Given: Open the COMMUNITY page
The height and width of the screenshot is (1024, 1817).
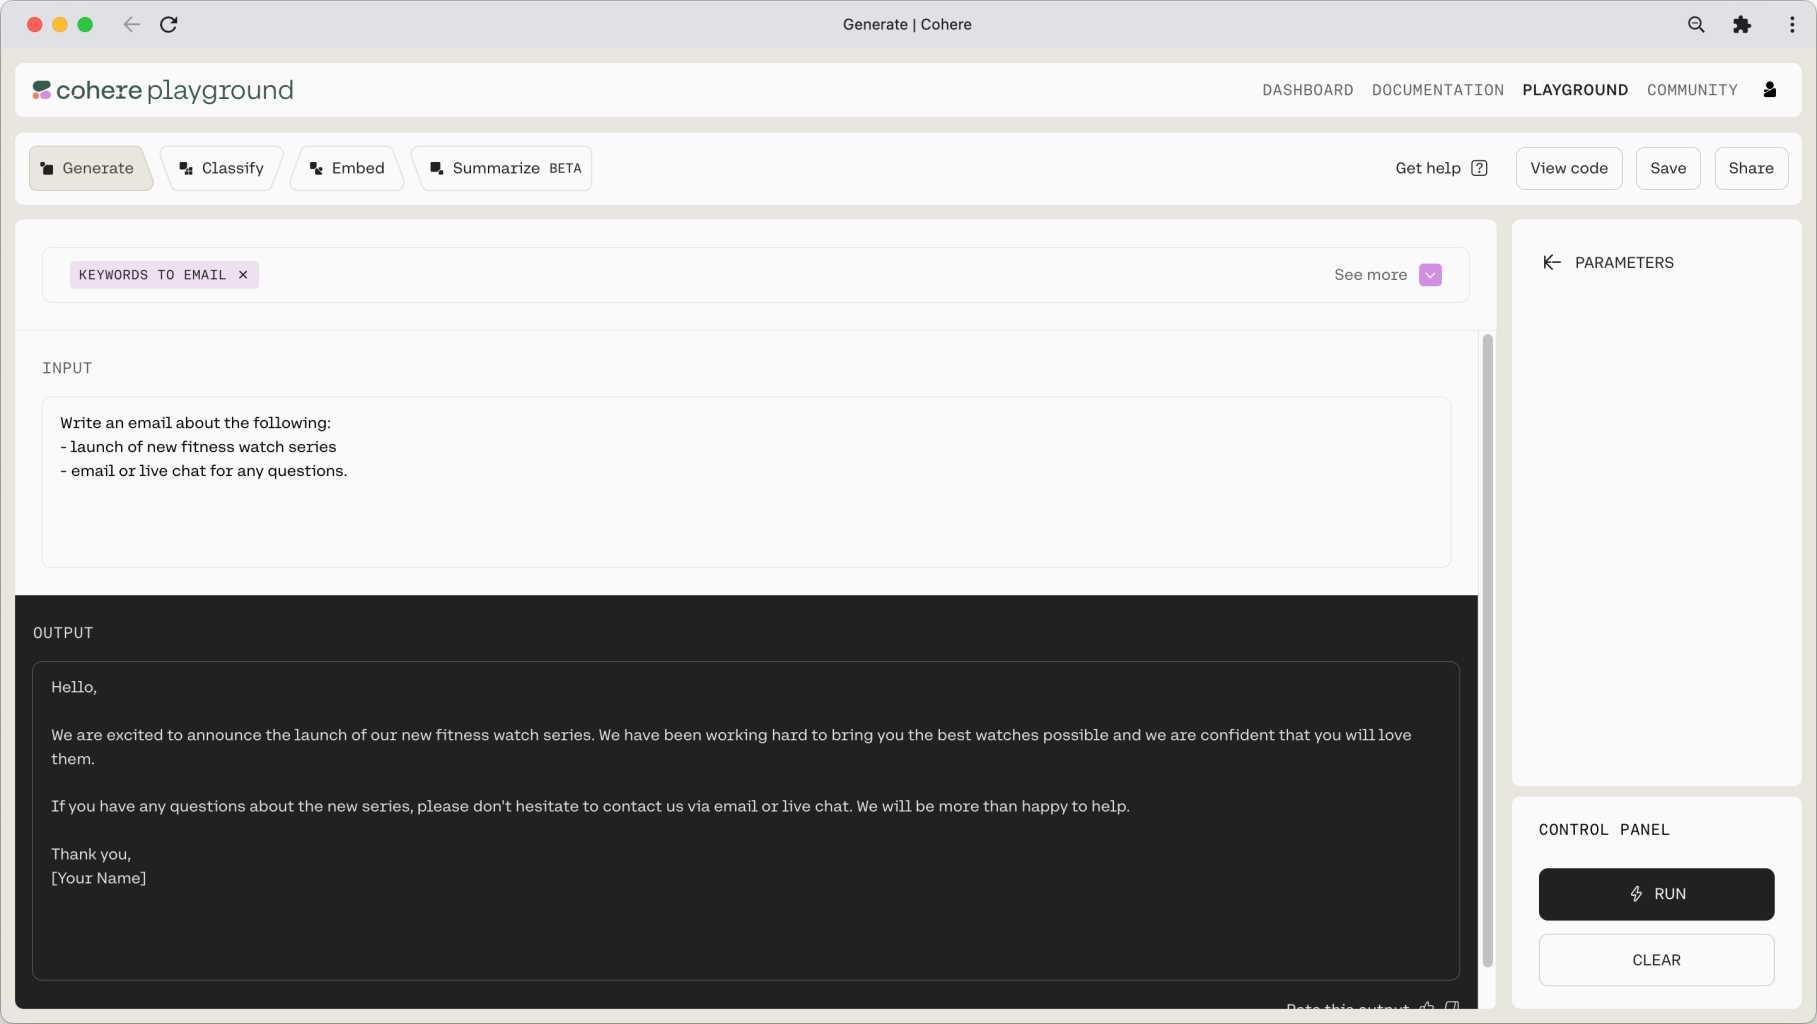Looking at the screenshot, I should pos(1692,90).
